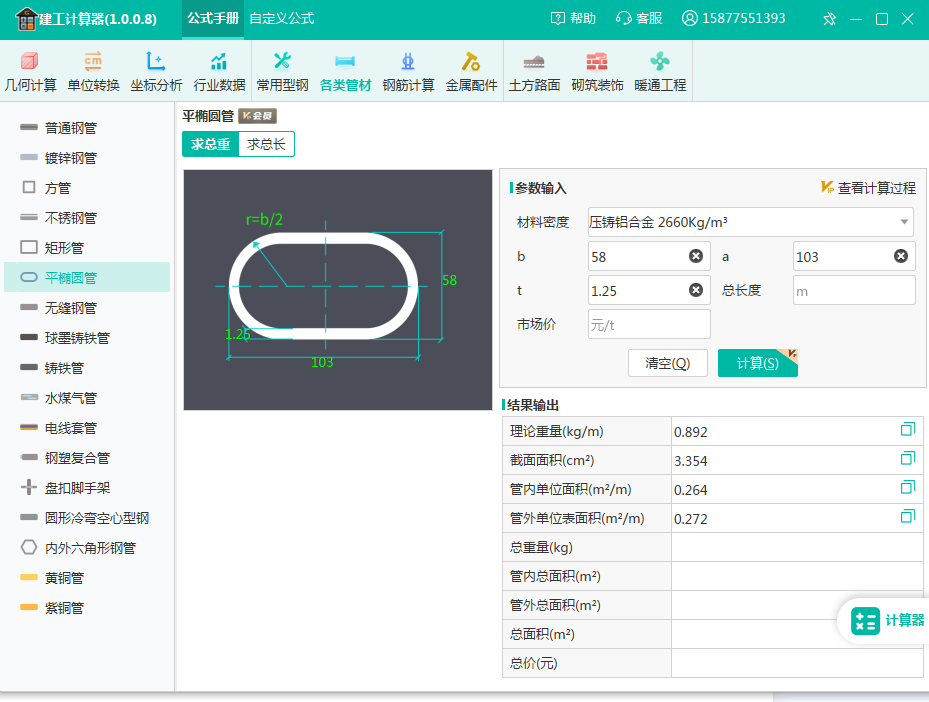Clear the b input value 58

coord(696,256)
